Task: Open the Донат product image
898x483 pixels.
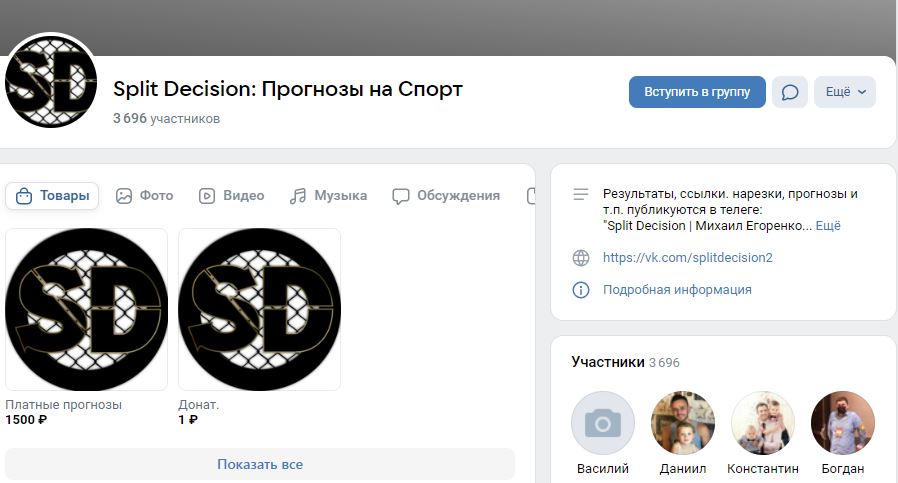Action: pos(259,310)
